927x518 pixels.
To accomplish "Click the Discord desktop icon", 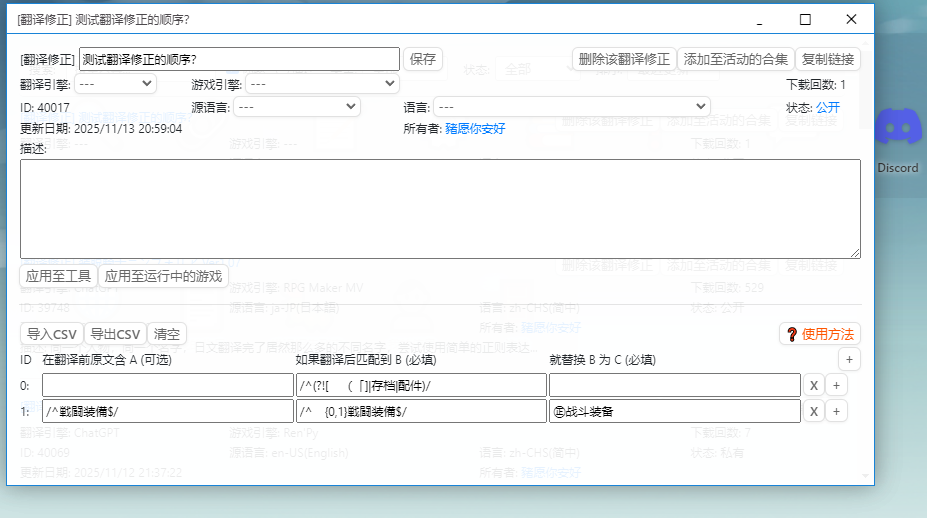I will coord(896,138).
